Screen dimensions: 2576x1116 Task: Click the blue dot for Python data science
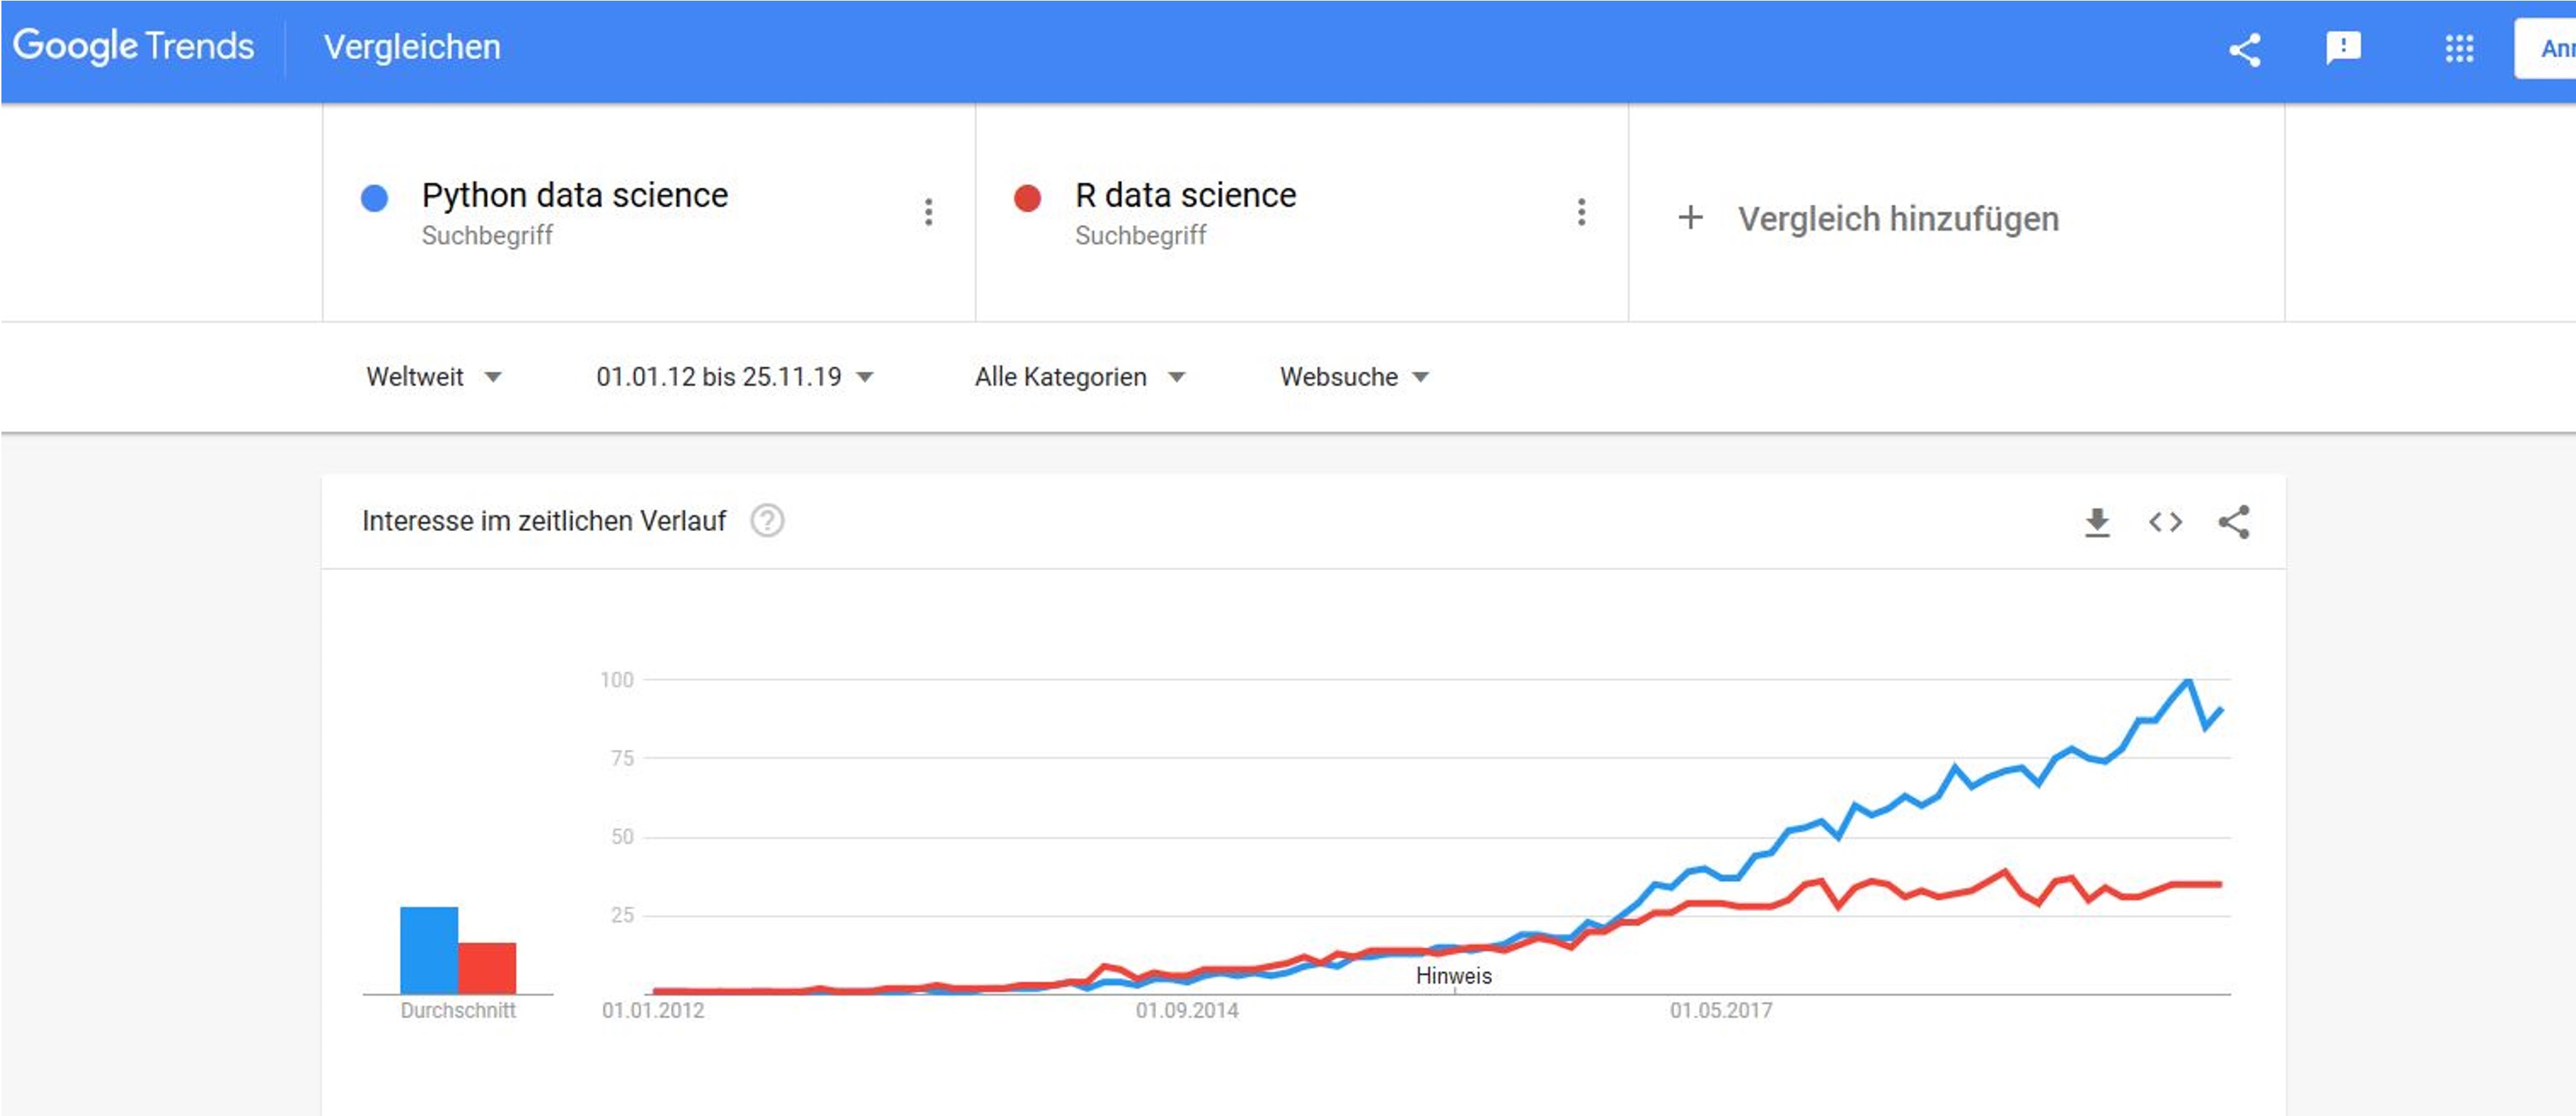tap(374, 198)
